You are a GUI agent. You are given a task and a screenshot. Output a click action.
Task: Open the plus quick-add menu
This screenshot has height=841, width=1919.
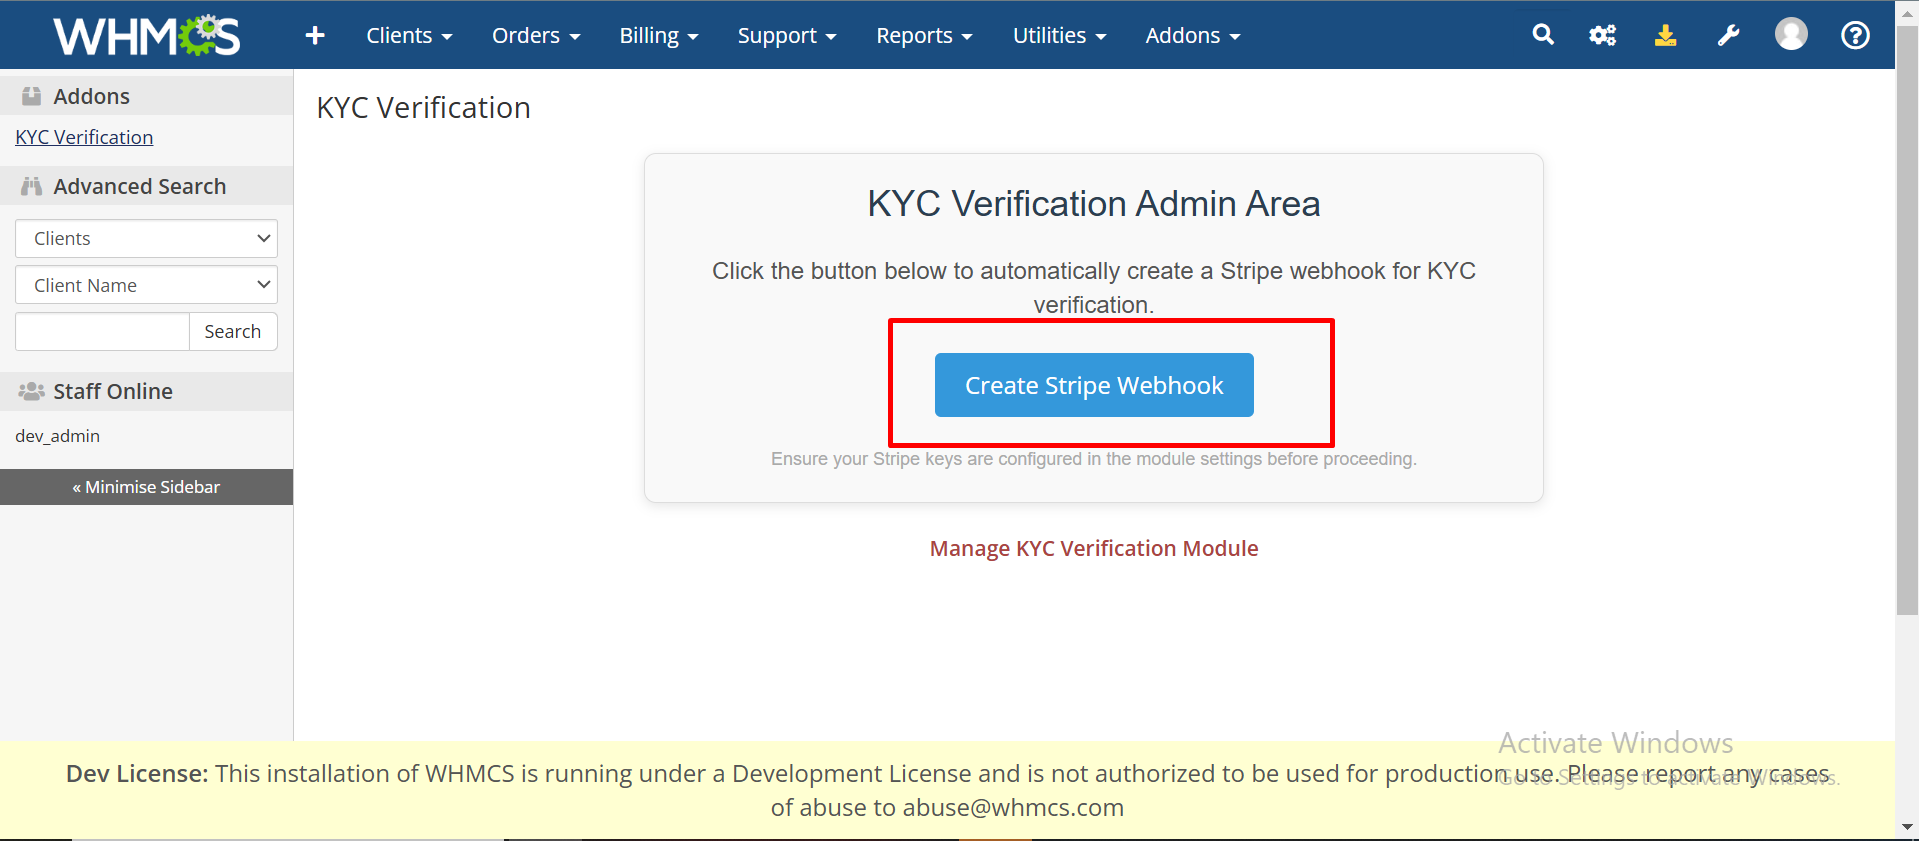point(315,36)
